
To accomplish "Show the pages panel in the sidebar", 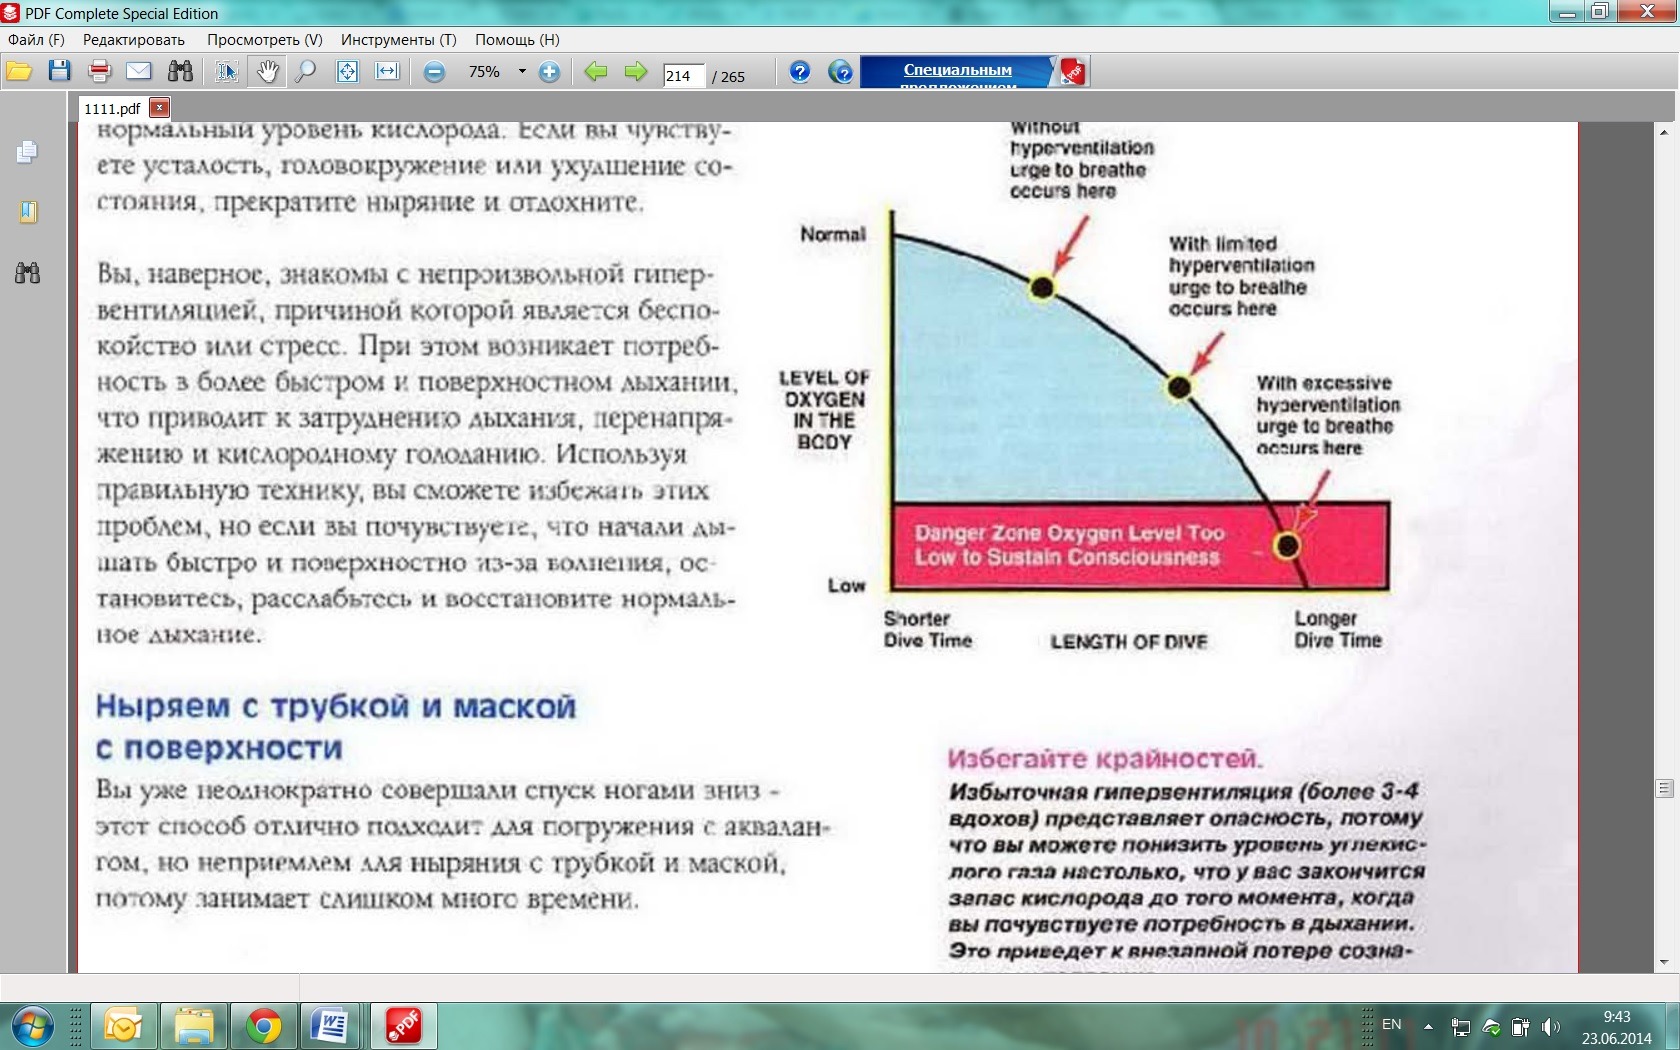I will [x=27, y=152].
